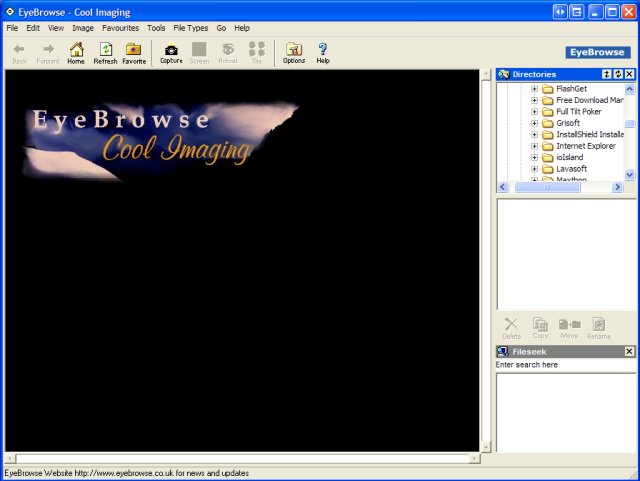Click the Fileseek search input field
Viewport: 640px width, 481px height.
pos(565,365)
